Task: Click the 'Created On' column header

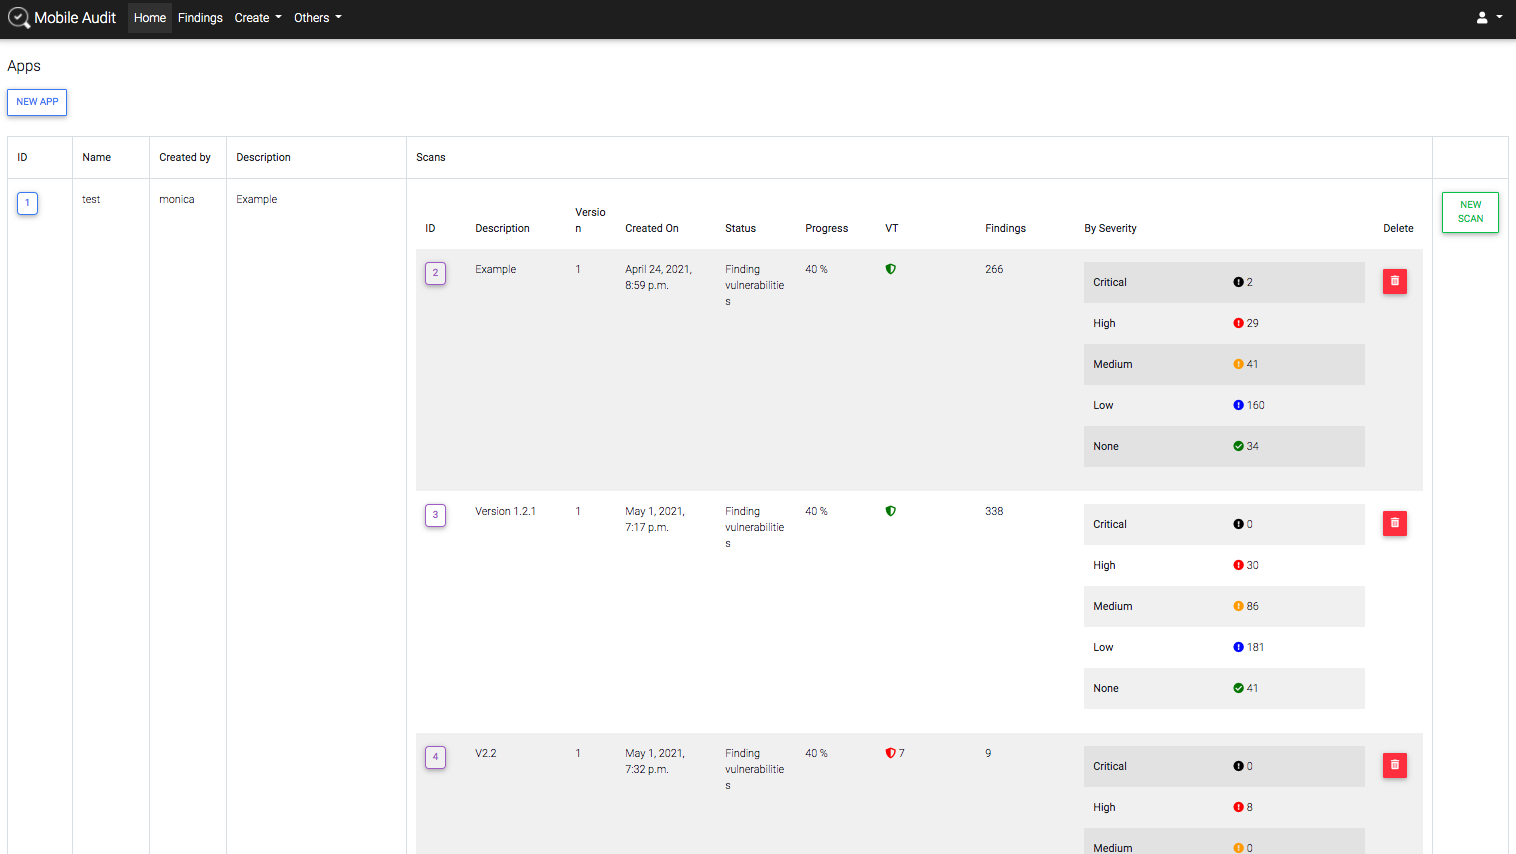Action: [652, 228]
